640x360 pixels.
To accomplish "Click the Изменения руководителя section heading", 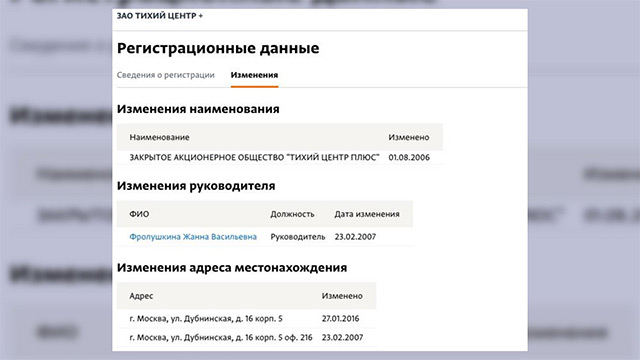I will [x=196, y=186].
